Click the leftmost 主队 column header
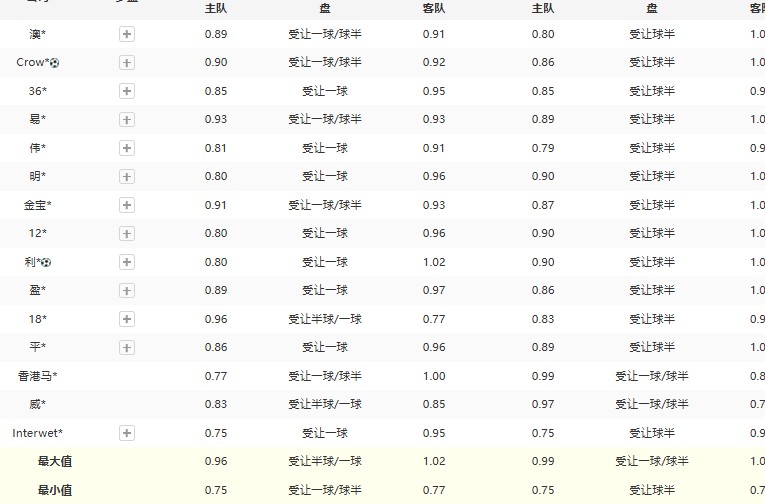Viewport: 765px width, 504px height. click(x=215, y=8)
